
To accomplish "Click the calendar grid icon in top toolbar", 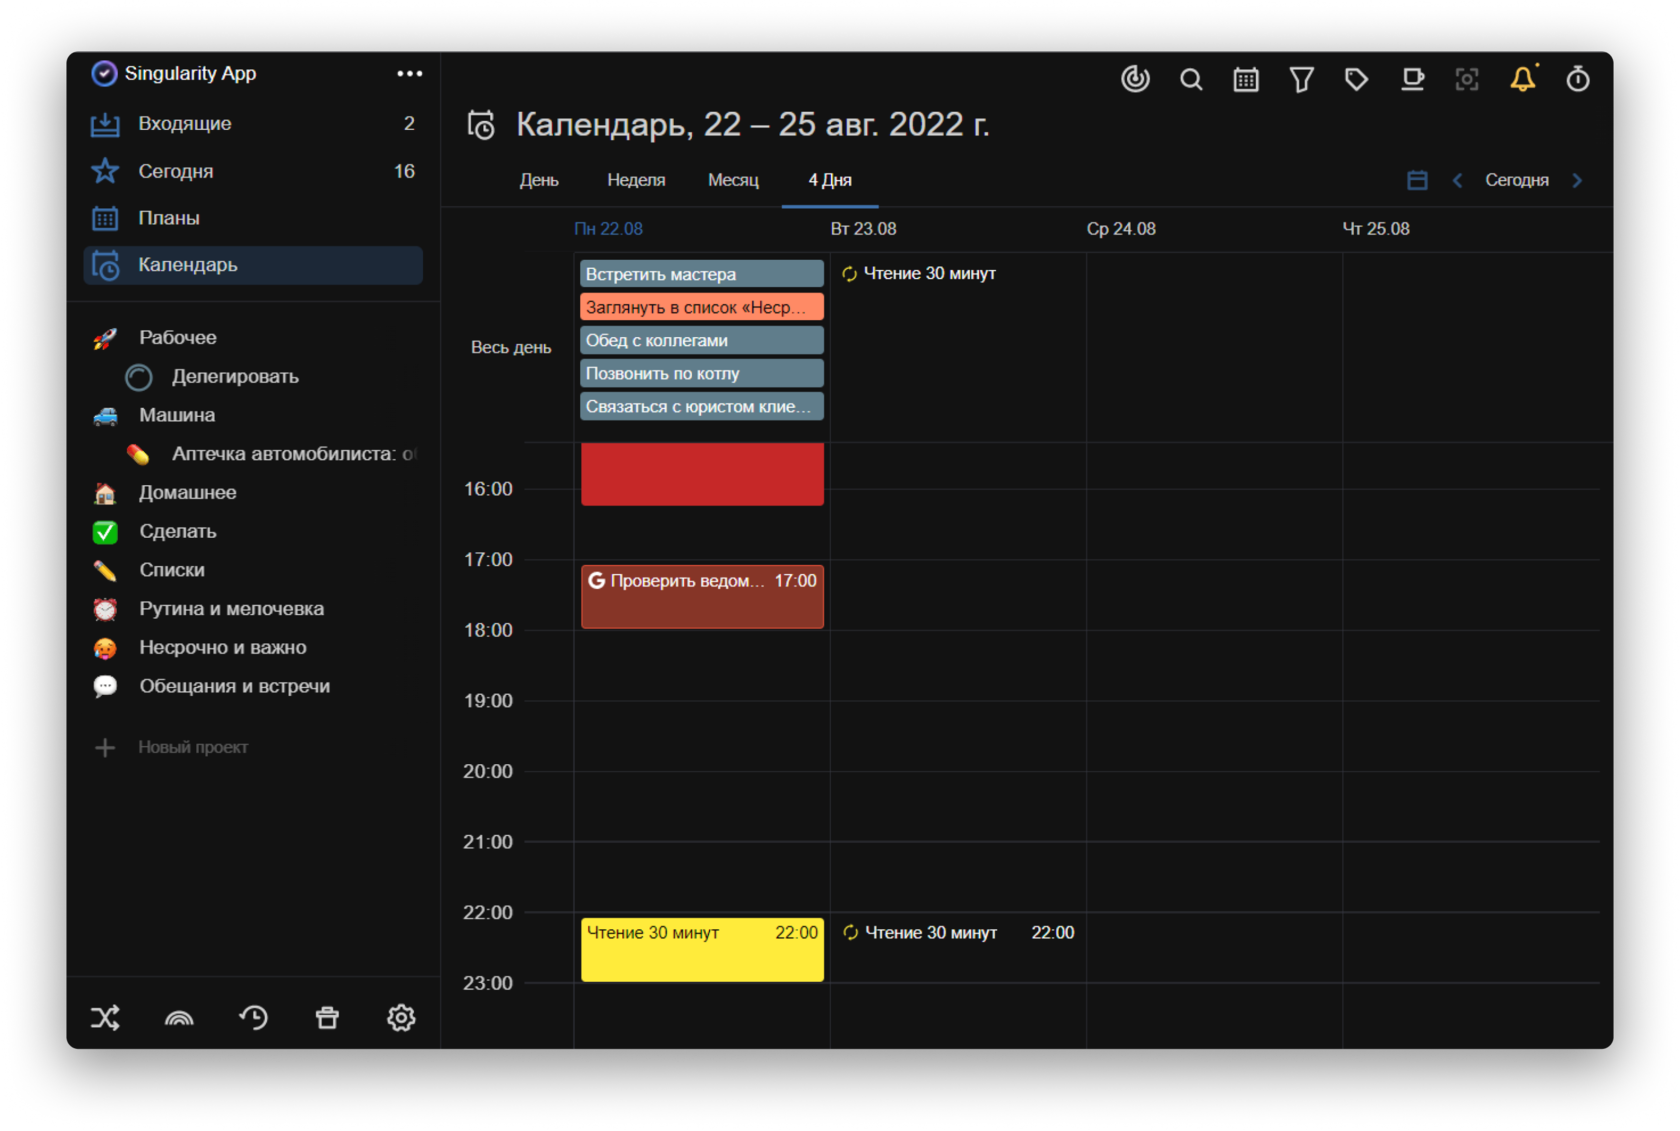I will click(1246, 79).
